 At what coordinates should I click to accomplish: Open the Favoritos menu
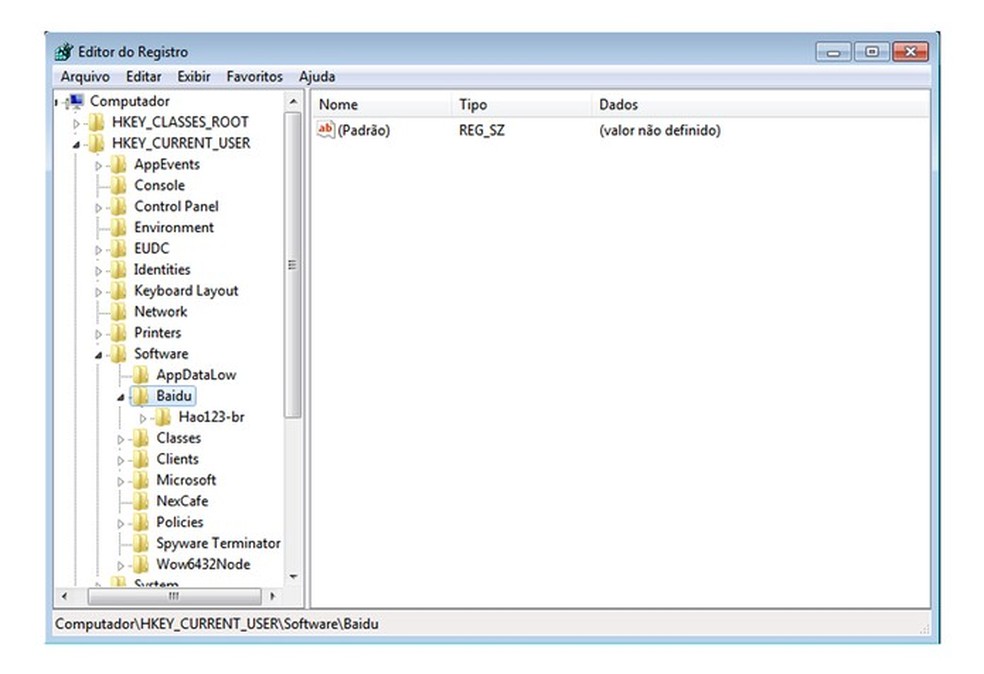[x=254, y=77]
